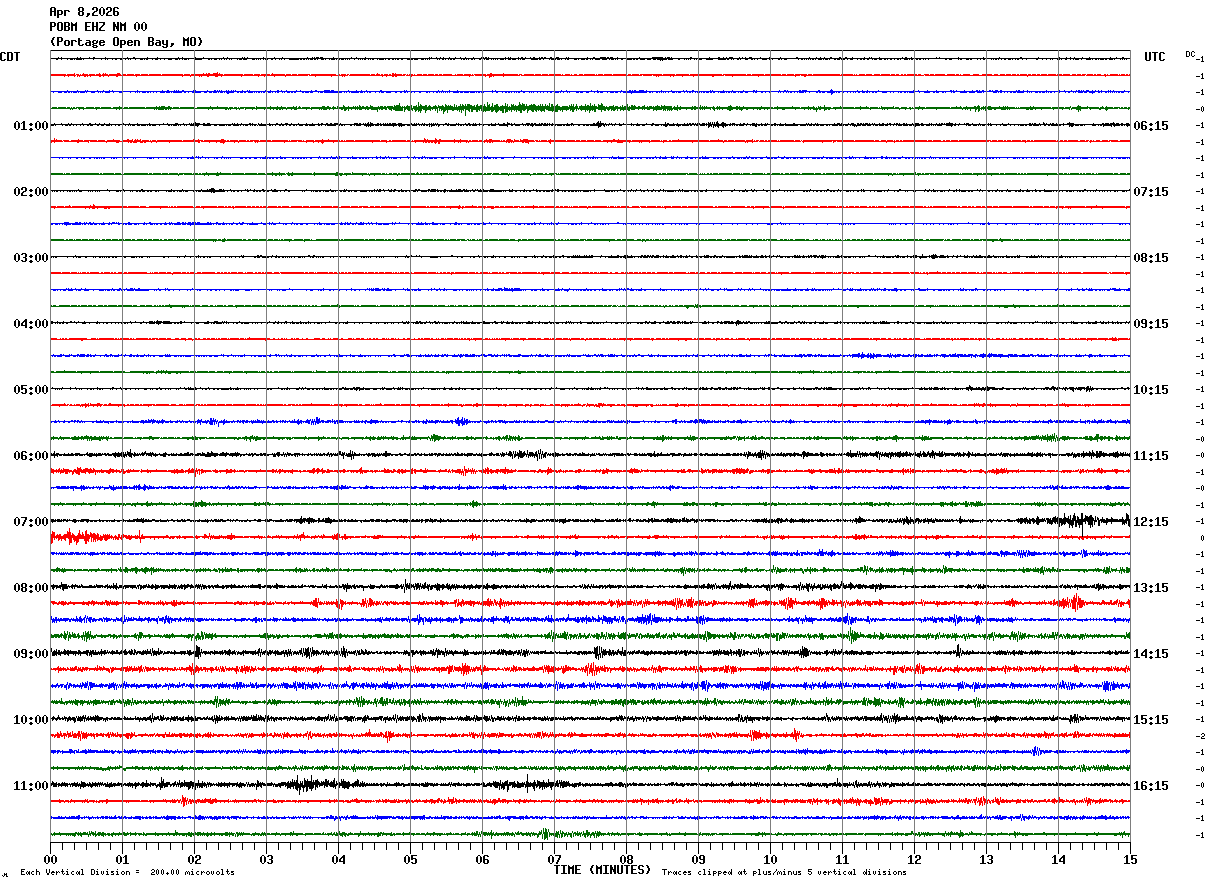Click the "(Portage Open Bay, MO)" station name
Screen dimensions: 1210x886
(x=126, y=42)
